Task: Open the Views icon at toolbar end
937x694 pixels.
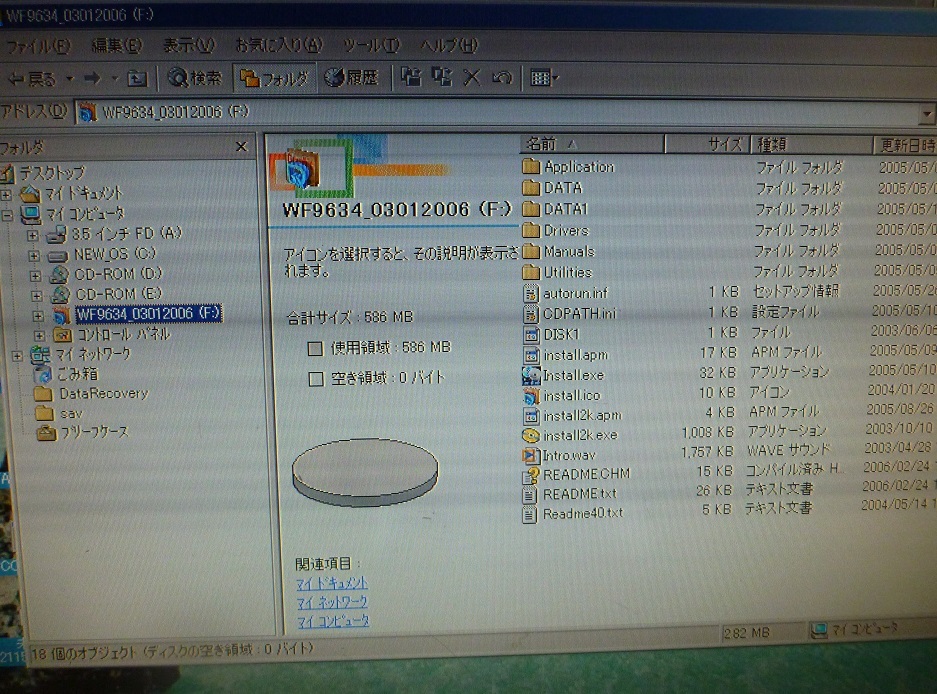Action: tap(540, 78)
